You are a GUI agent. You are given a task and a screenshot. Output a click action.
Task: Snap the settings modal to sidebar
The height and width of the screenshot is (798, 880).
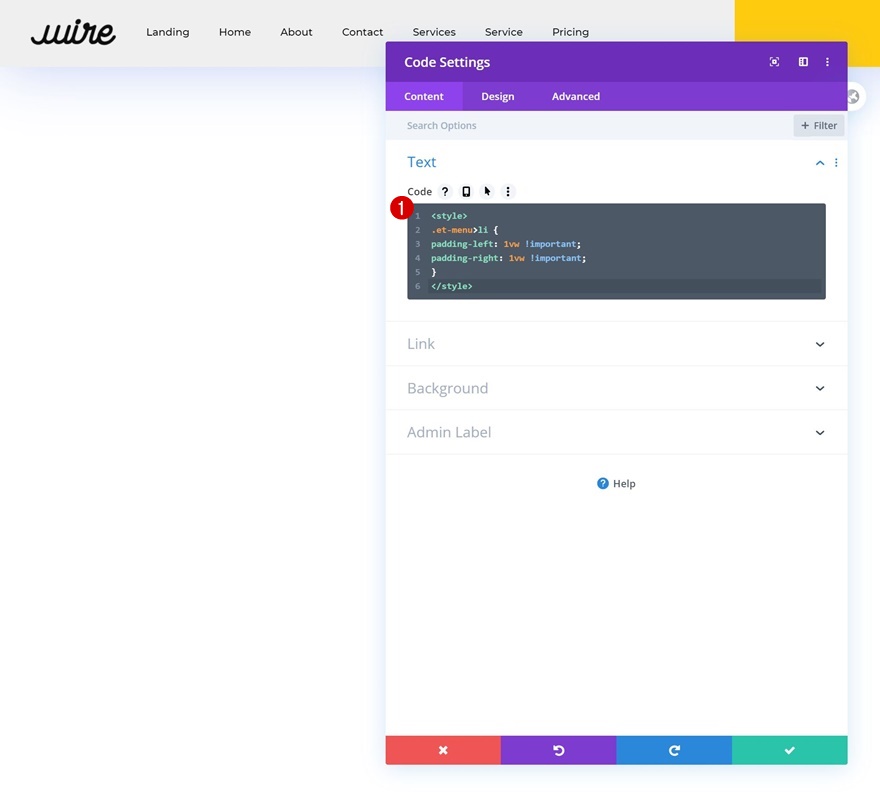pyautogui.click(x=803, y=62)
